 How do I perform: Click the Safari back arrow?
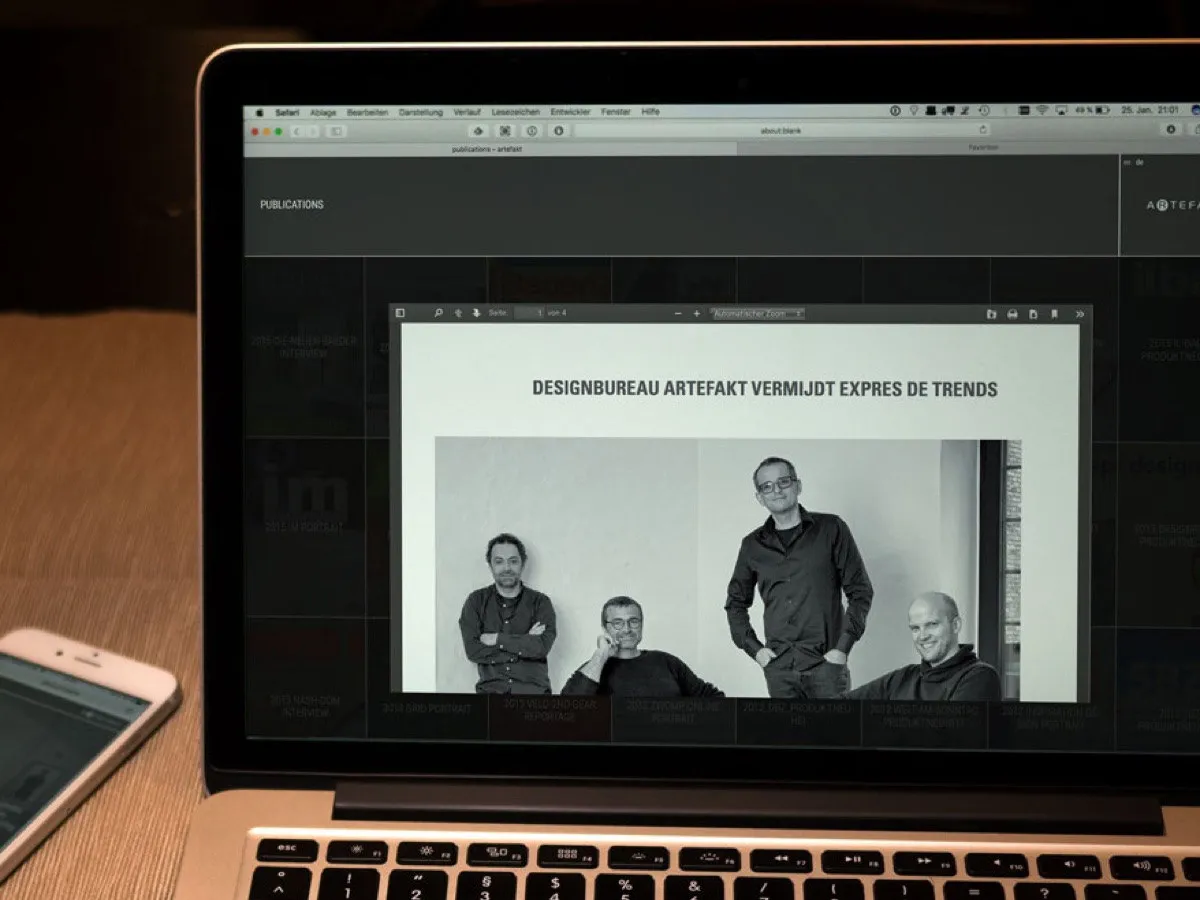(x=297, y=131)
